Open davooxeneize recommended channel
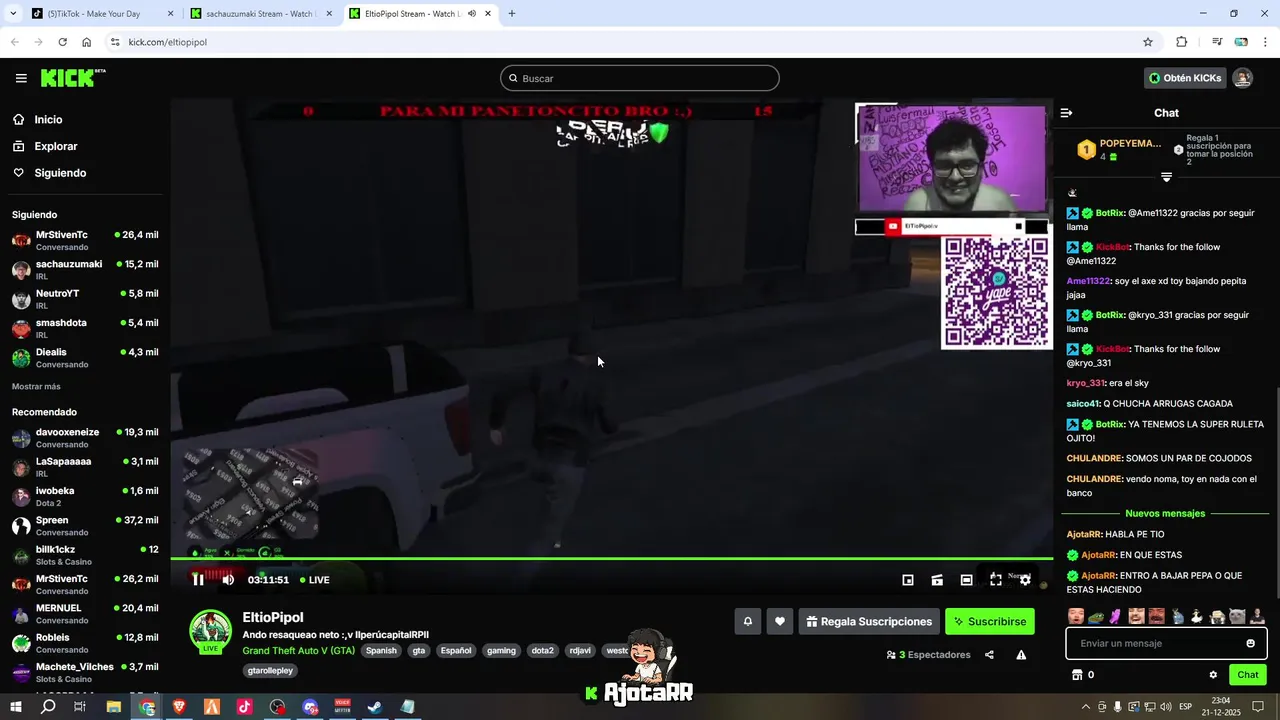This screenshot has height=720, width=1280. coord(85,438)
